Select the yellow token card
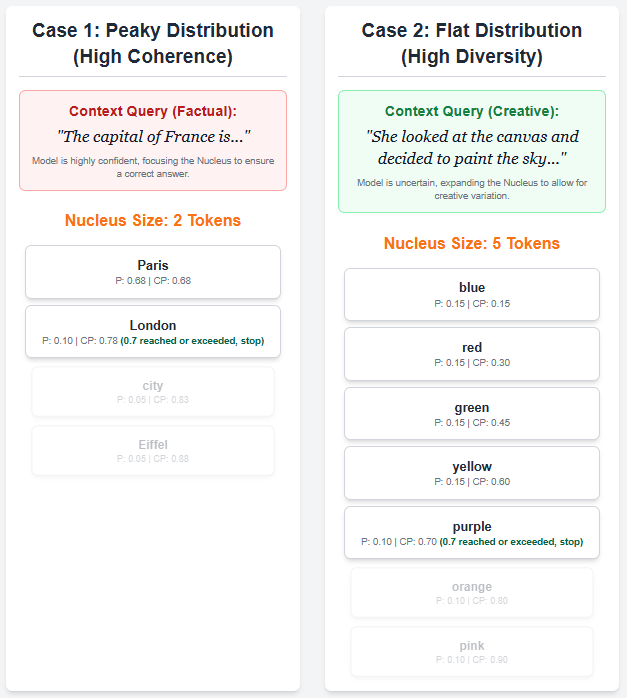 [472, 473]
